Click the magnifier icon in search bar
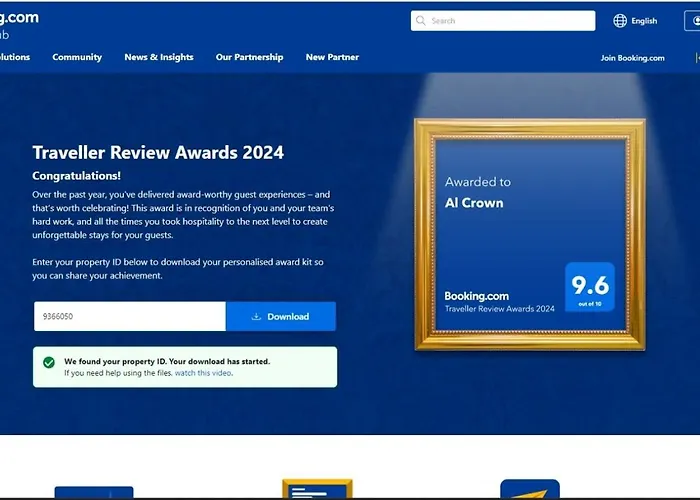Screen dimensions: 700x500 pos(421,21)
